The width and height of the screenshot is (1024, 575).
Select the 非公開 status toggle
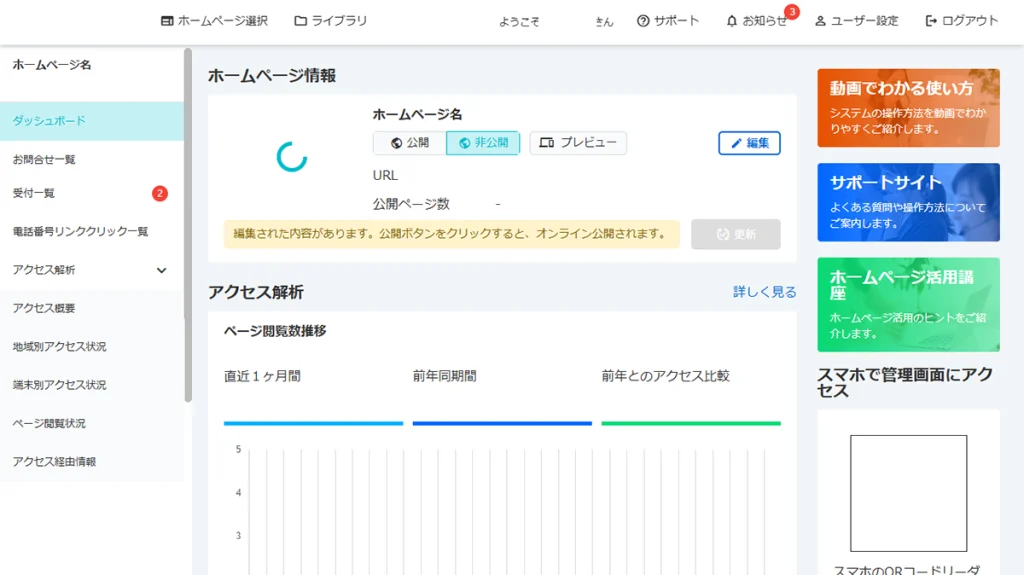(x=483, y=143)
